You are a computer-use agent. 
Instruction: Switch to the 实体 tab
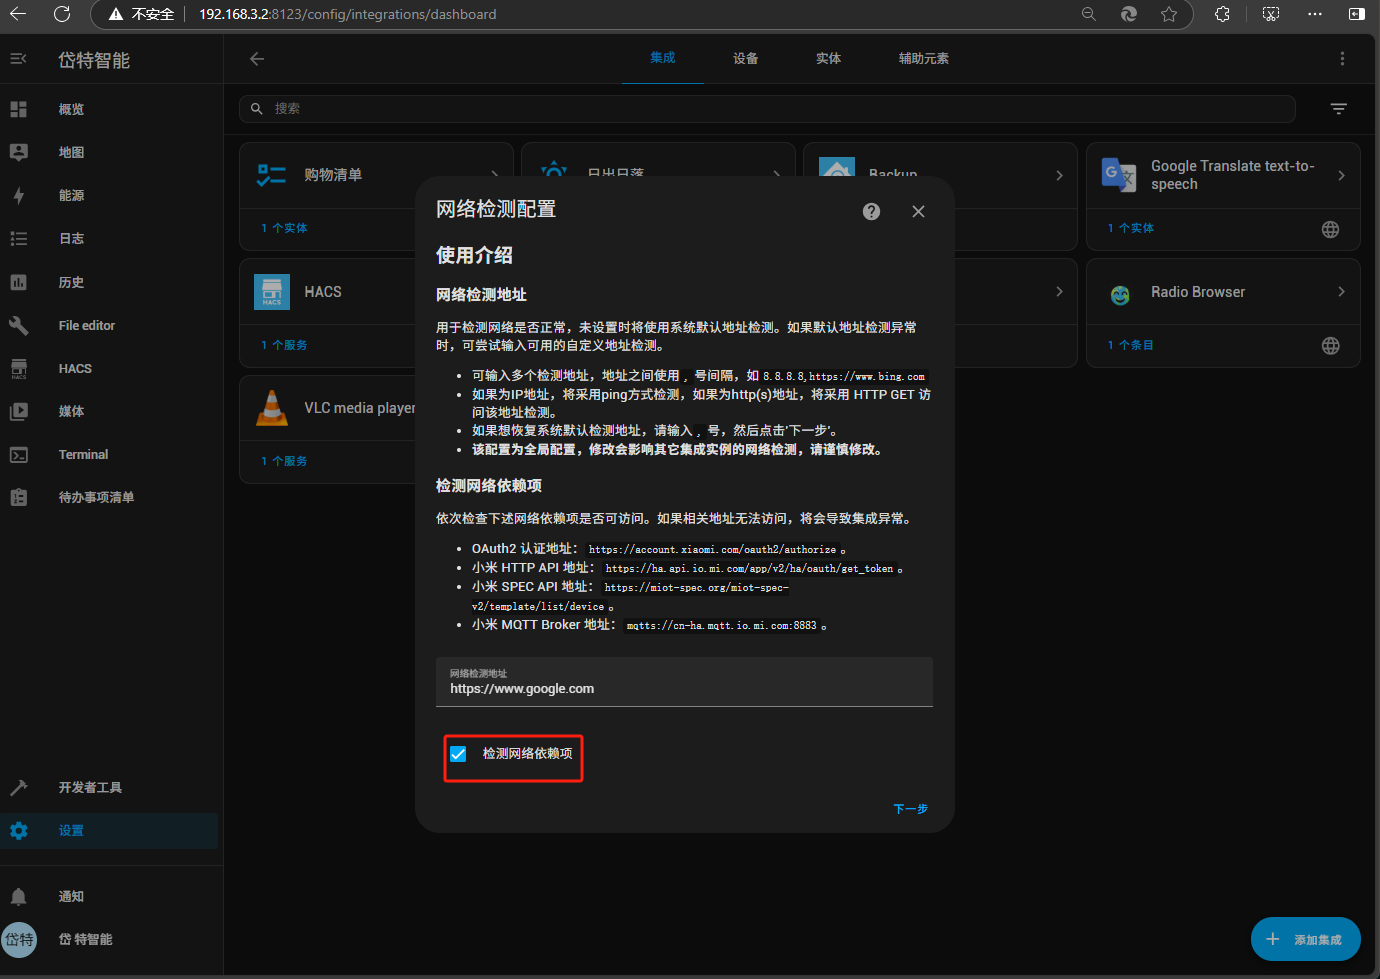click(828, 59)
